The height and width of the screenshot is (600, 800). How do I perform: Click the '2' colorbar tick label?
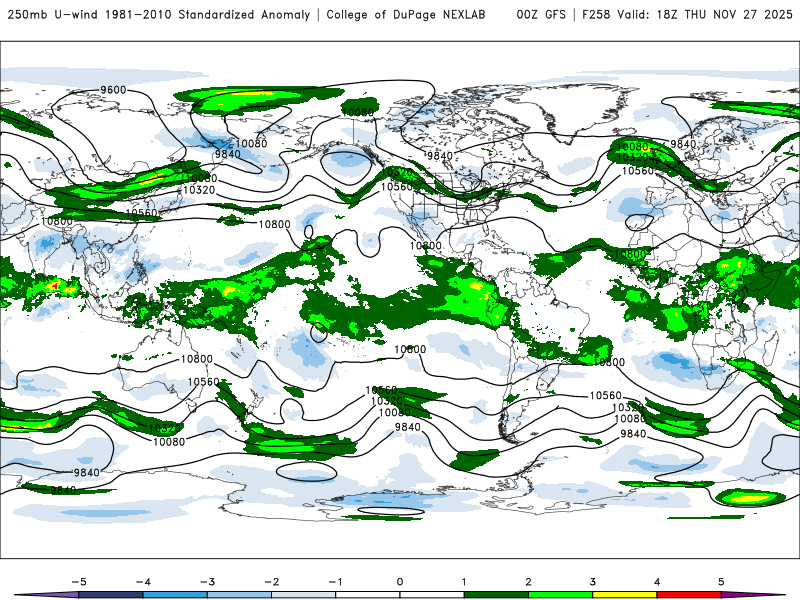(x=528, y=582)
